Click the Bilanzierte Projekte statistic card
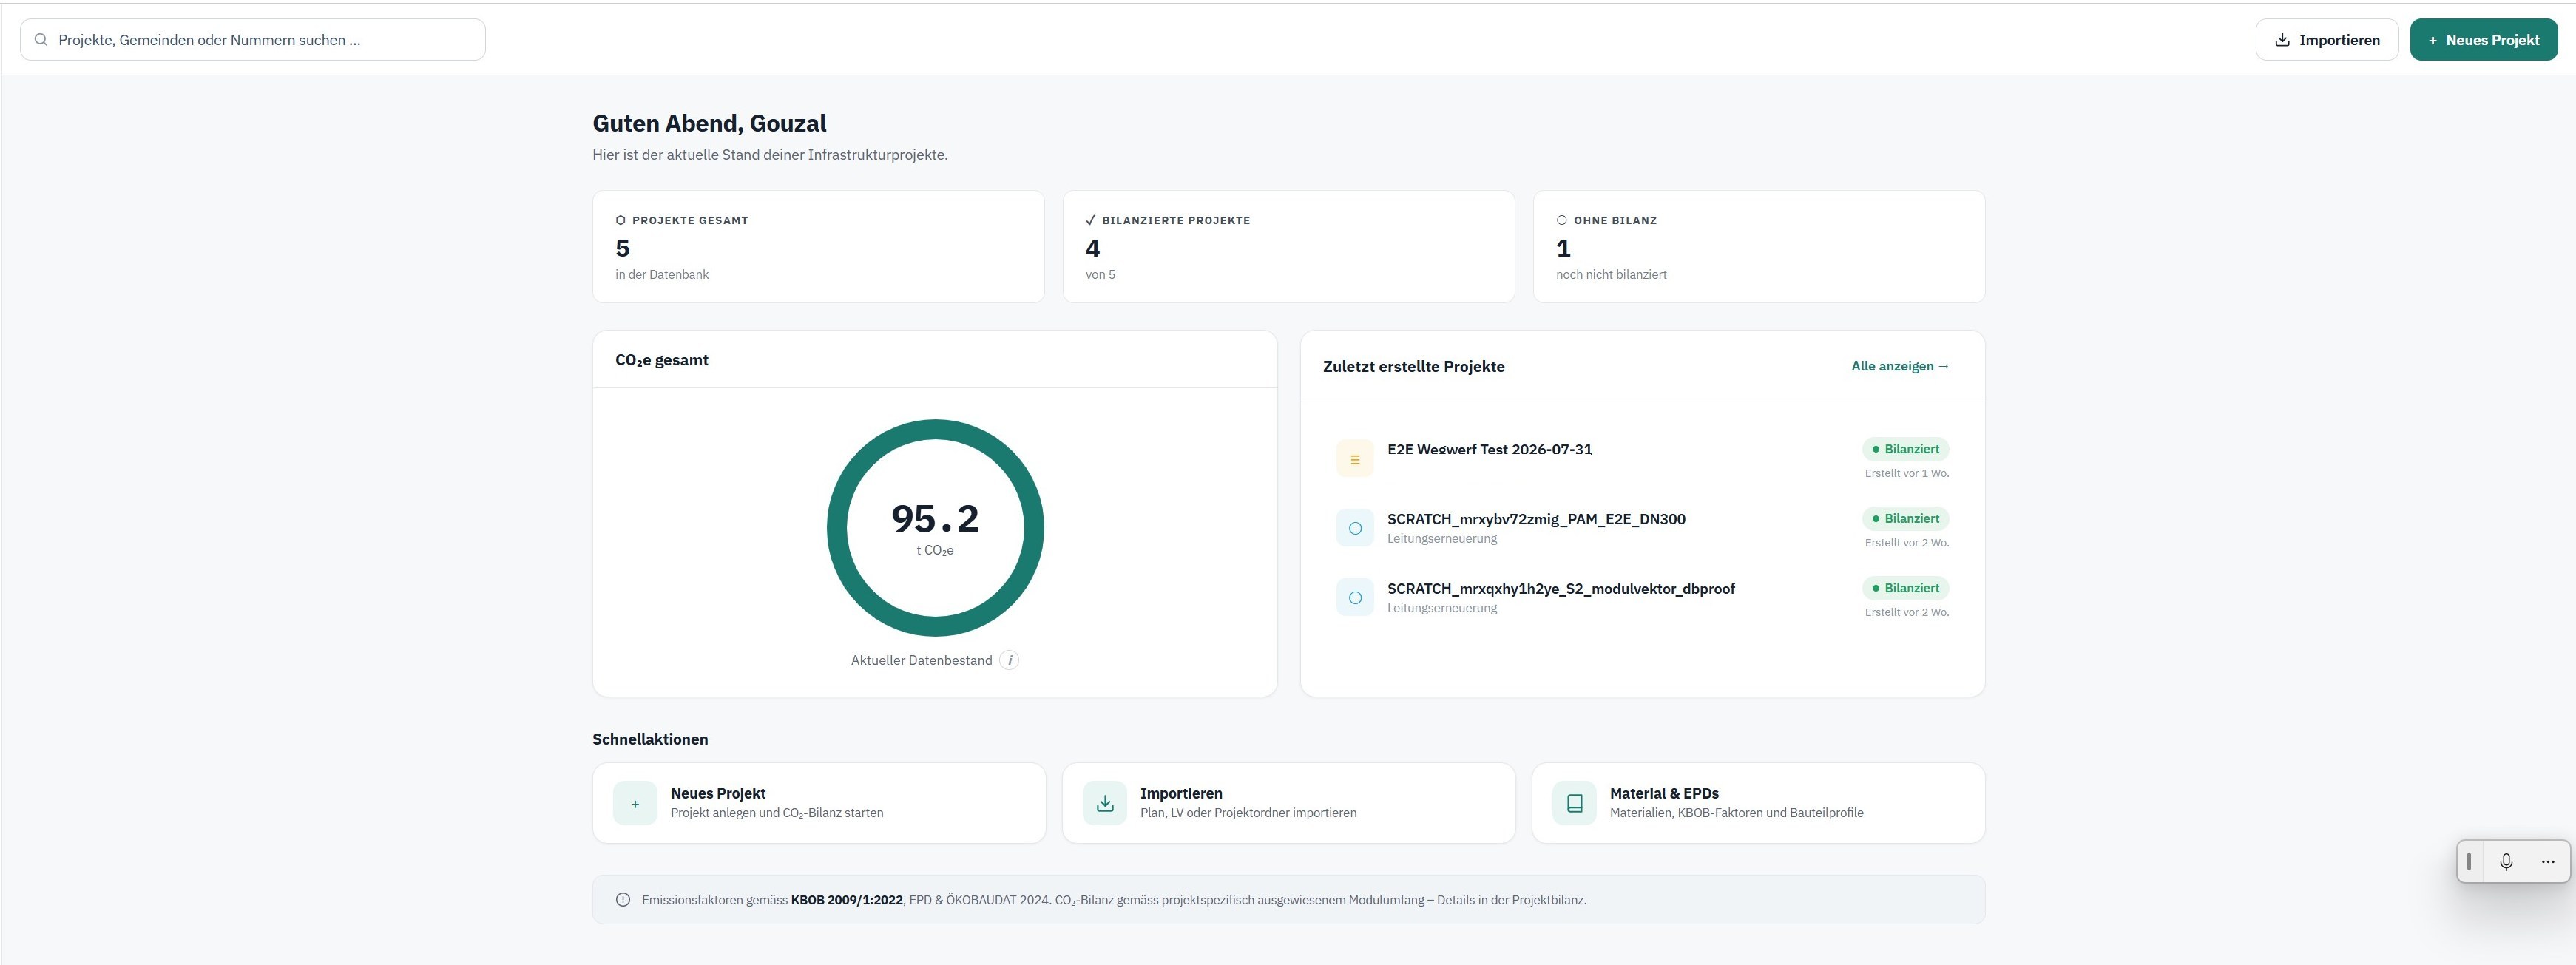2576x965 pixels. click(1288, 247)
